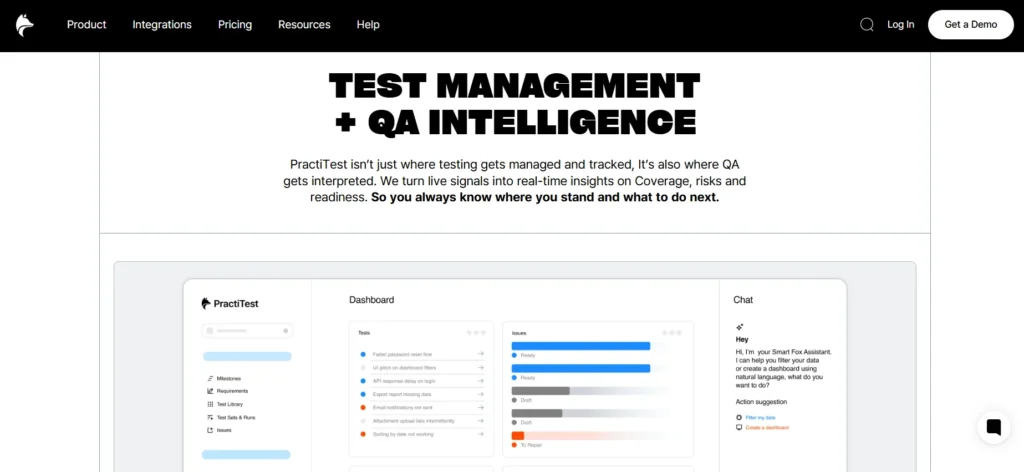The height and width of the screenshot is (472, 1024).
Task: Click the Create a dashboard suggestion
Action: (767, 428)
